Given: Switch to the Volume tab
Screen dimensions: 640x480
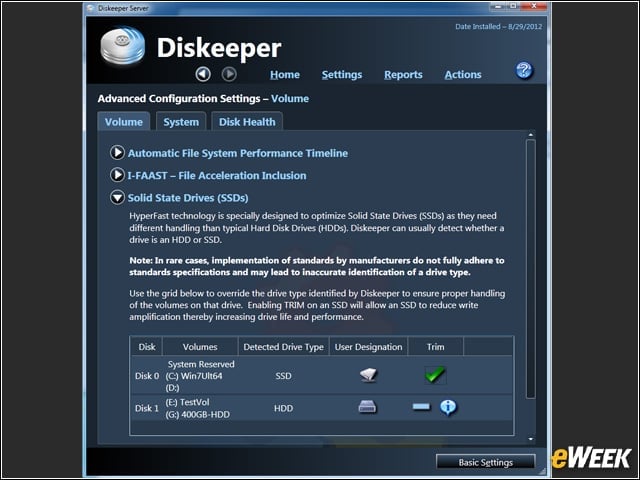Looking at the screenshot, I should pos(124,122).
